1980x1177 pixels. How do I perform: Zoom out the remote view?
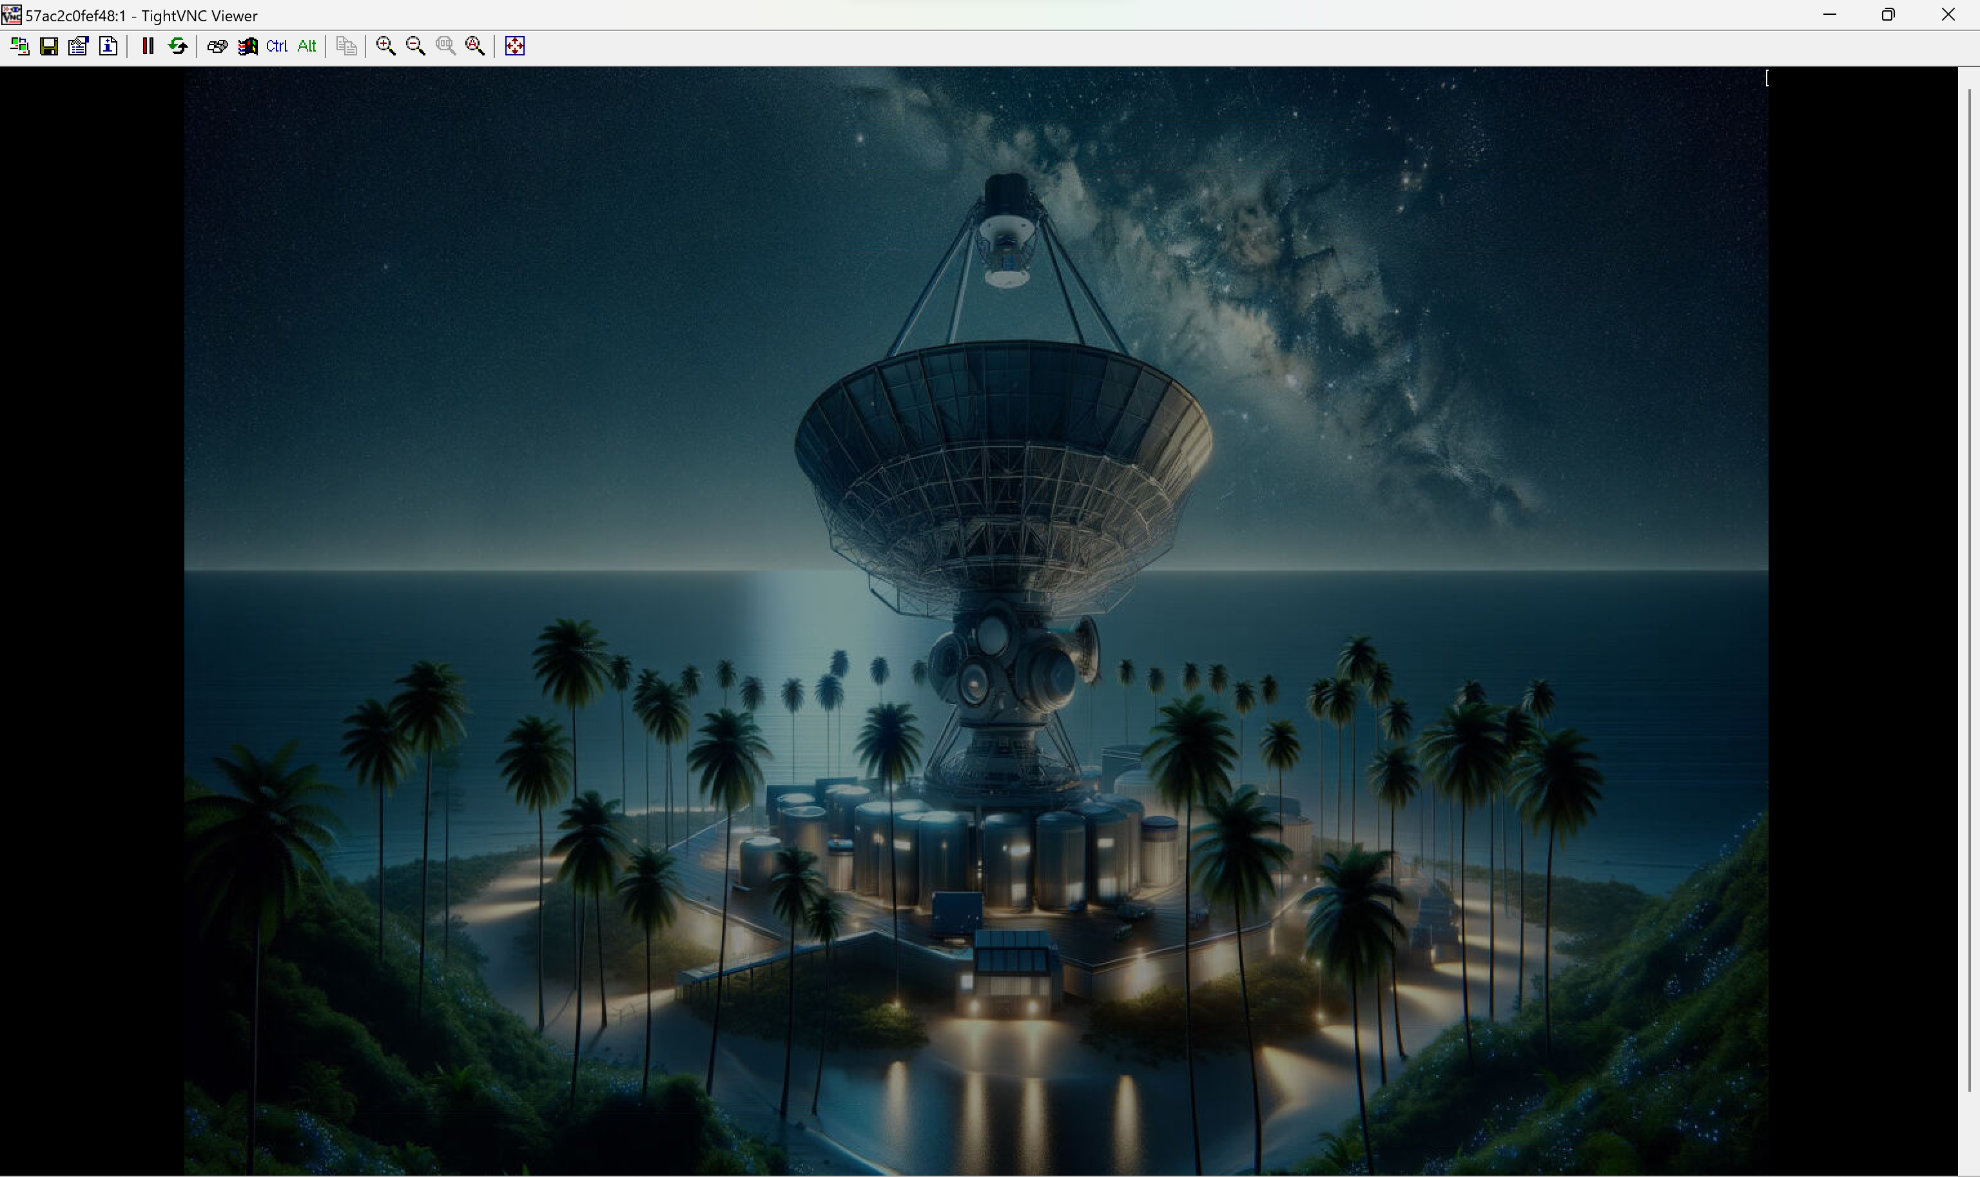tap(416, 46)
